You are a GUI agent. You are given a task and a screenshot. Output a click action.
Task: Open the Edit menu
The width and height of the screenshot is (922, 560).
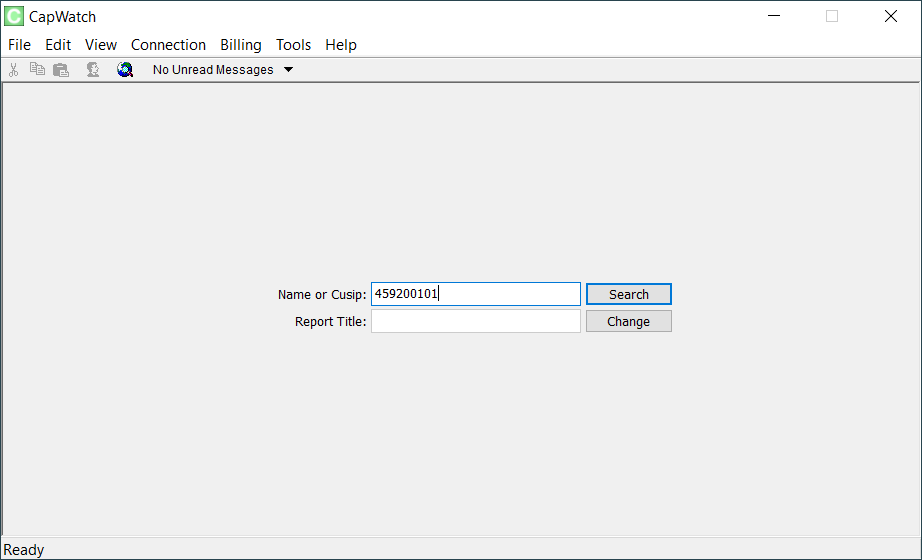tap(58, 45)
